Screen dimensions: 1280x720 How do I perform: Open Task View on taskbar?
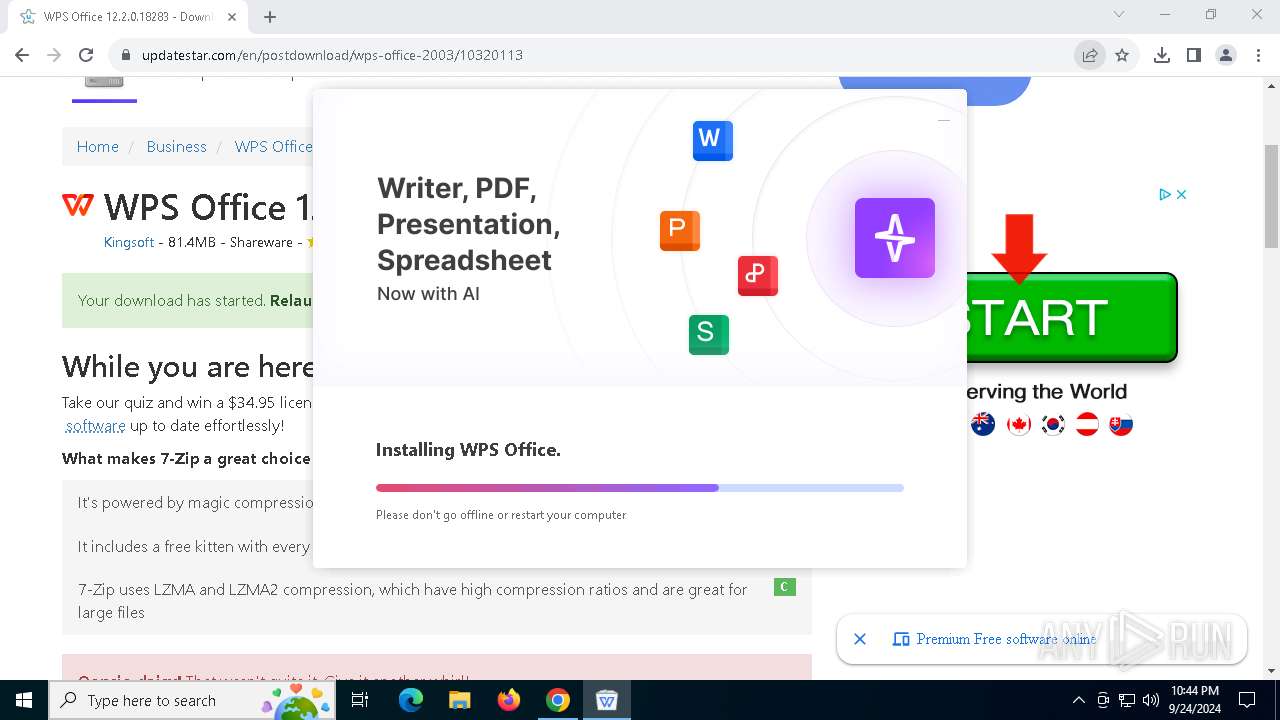point(361,700)
